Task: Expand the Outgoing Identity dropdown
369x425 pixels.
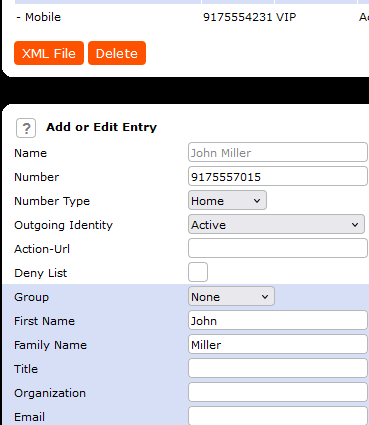Action: tap(276, 224)
